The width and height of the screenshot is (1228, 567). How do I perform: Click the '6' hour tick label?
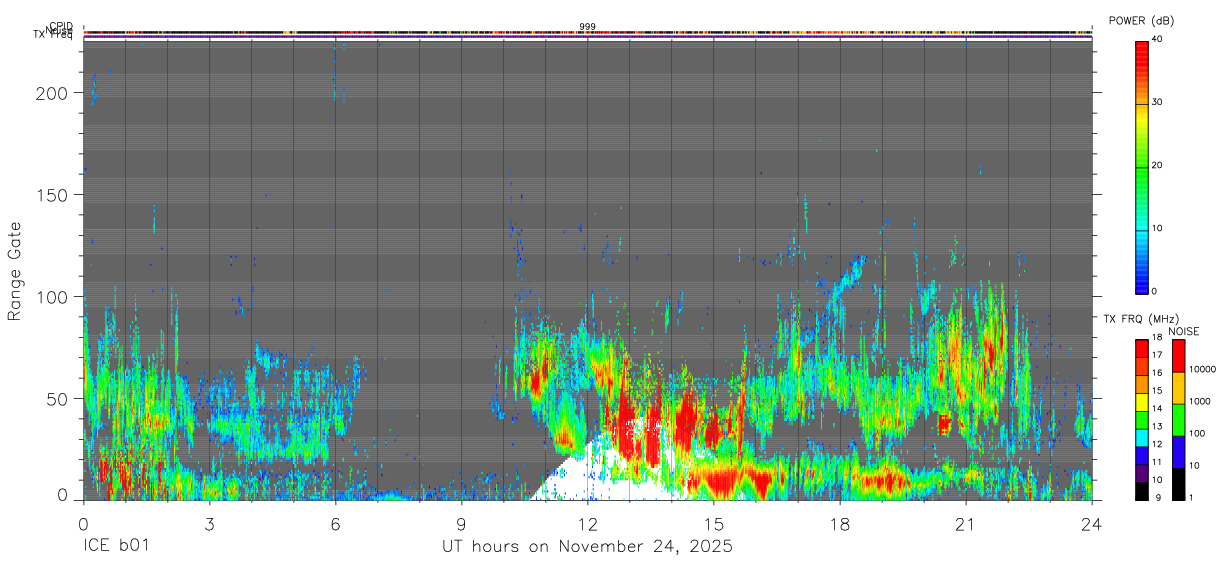[x=335, y=525]
